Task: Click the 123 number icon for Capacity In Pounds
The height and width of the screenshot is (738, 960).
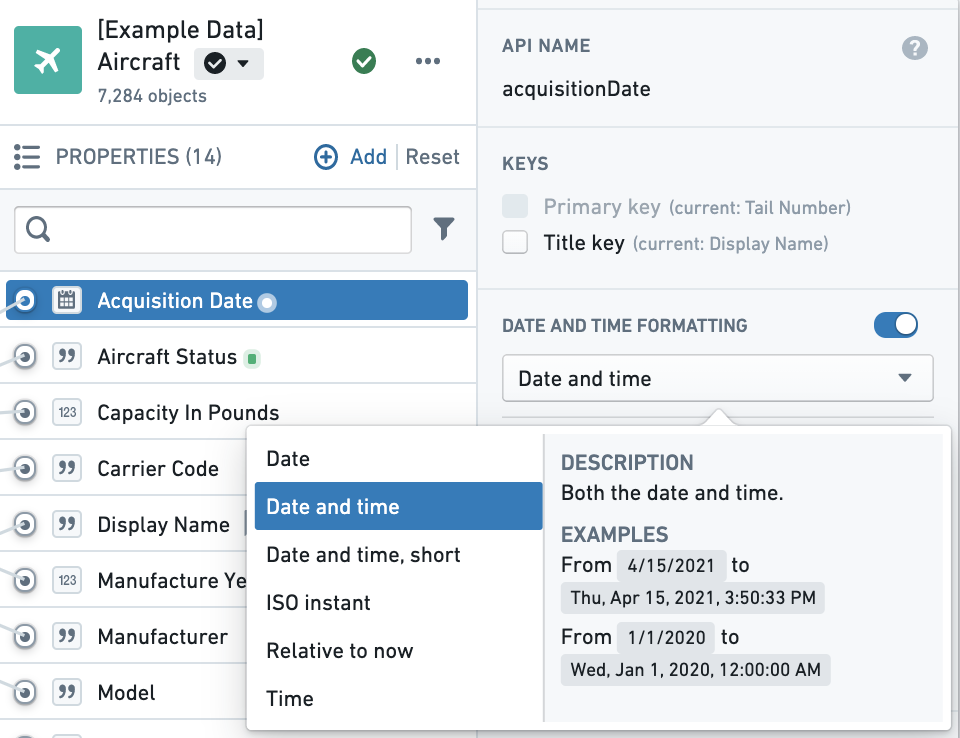Action: [x=67, y=412]
